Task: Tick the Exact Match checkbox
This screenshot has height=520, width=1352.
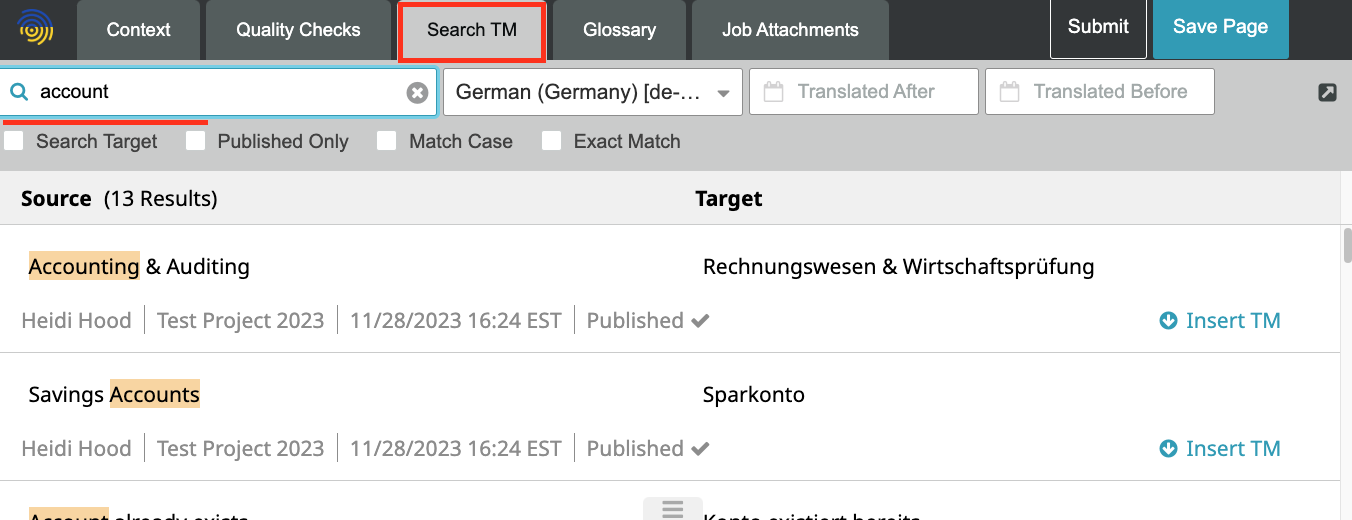Action: point(552,141)
